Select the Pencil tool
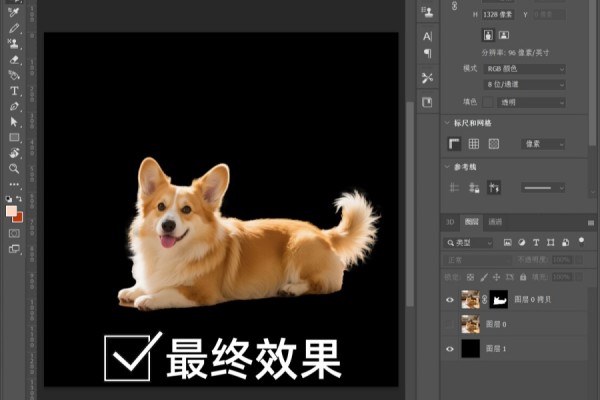The image size is (600, 400). point(14,28)
